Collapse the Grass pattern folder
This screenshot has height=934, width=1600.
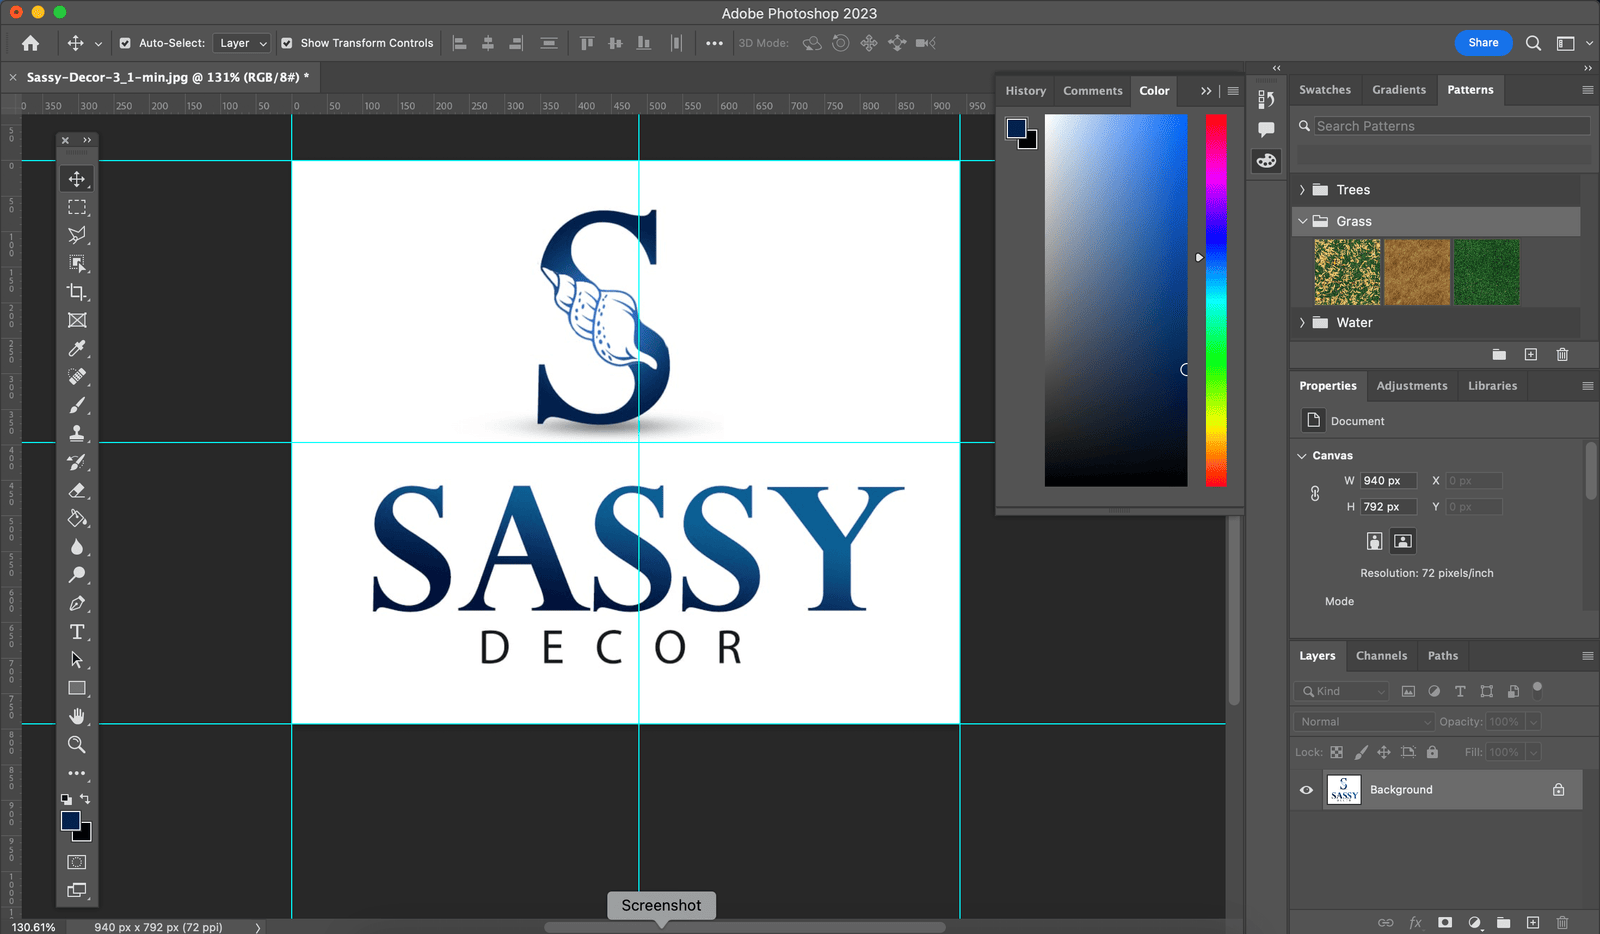coord(1302,221)
